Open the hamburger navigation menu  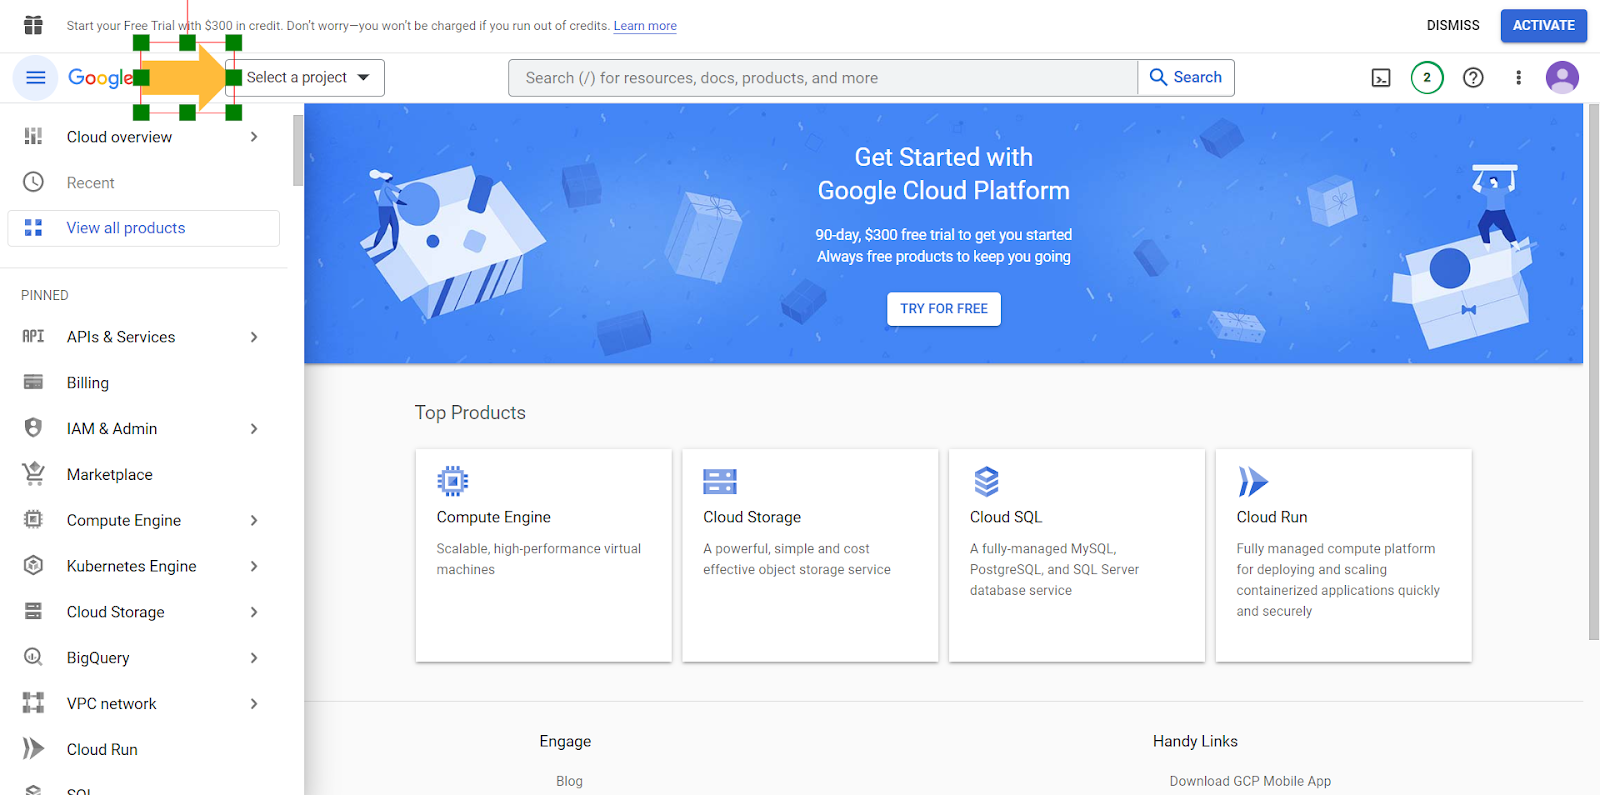pyautogui.click(x=35, y=78)
